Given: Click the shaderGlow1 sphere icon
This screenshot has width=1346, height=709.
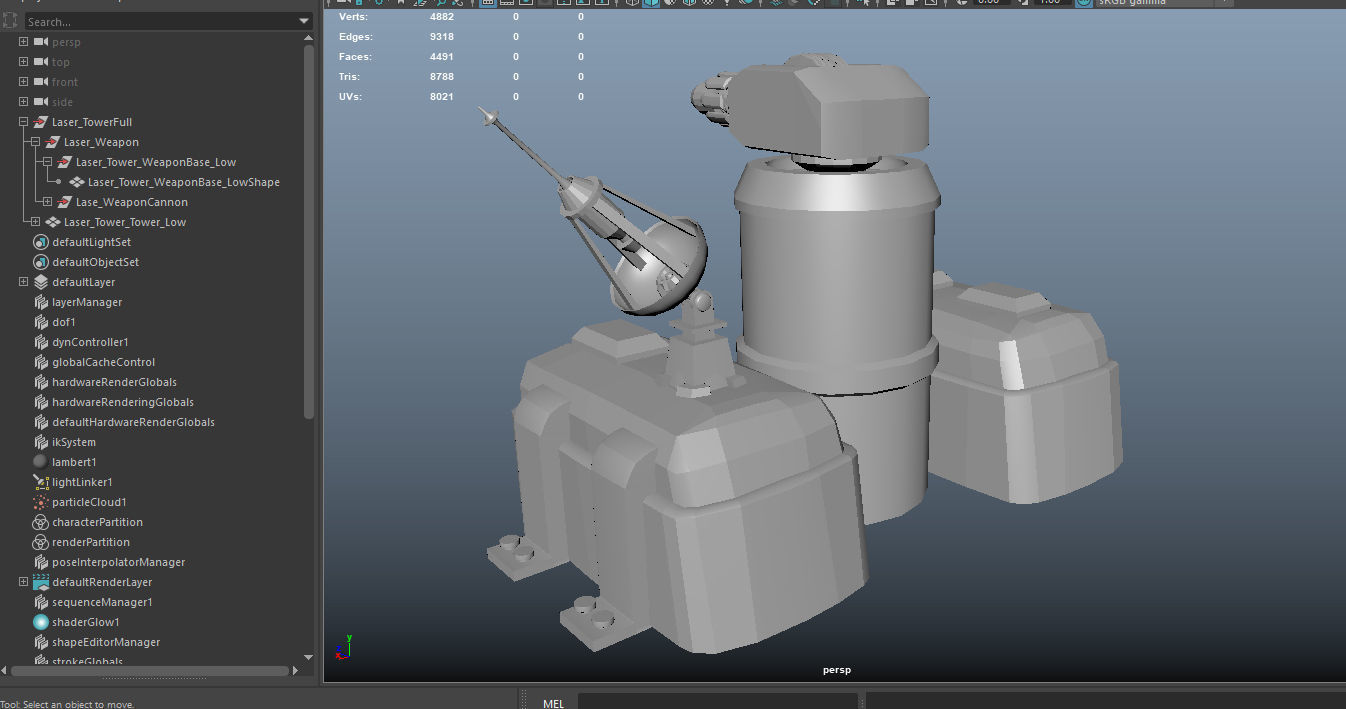Looking at the screenshot, I should 41,622.
